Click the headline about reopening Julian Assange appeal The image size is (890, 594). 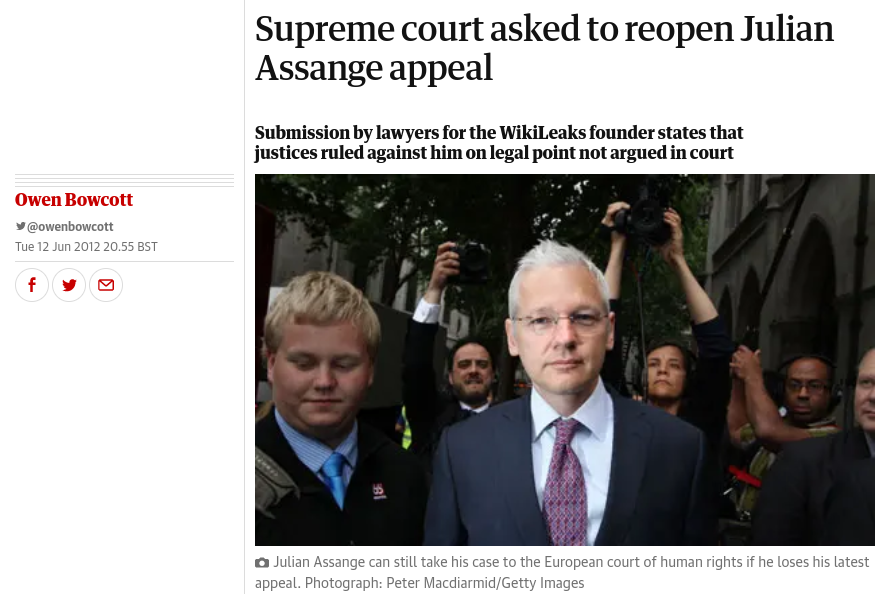coord(544,48)
